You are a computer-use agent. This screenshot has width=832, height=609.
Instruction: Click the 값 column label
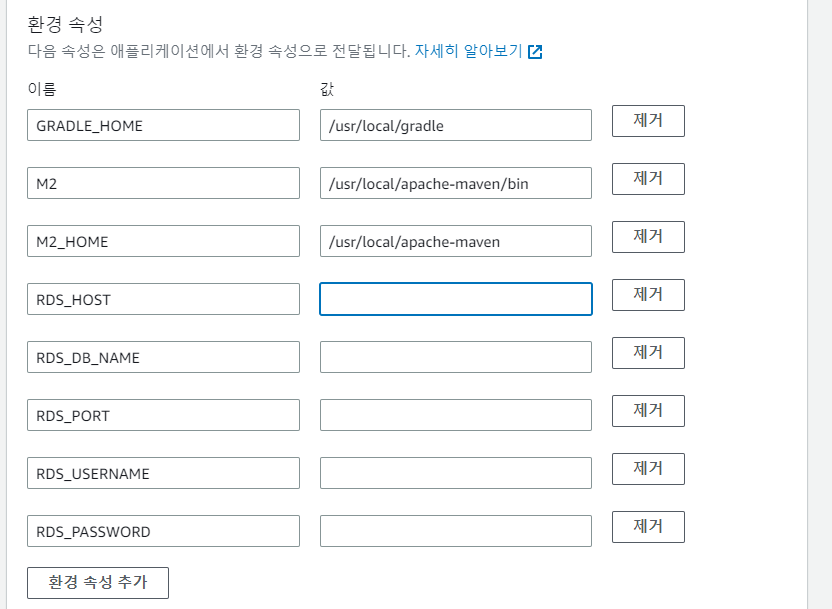click(327, 89)
